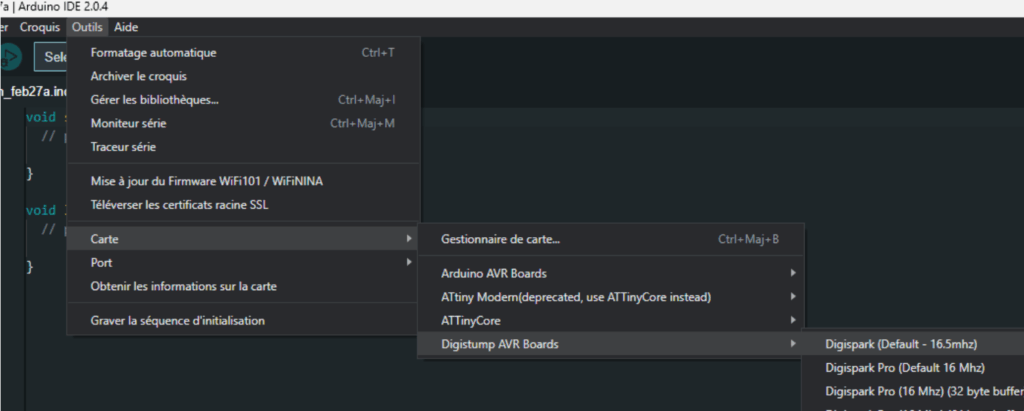This screenshot has height=411, width=1024.
Task: Open the Aide menu
Action: 126,27
